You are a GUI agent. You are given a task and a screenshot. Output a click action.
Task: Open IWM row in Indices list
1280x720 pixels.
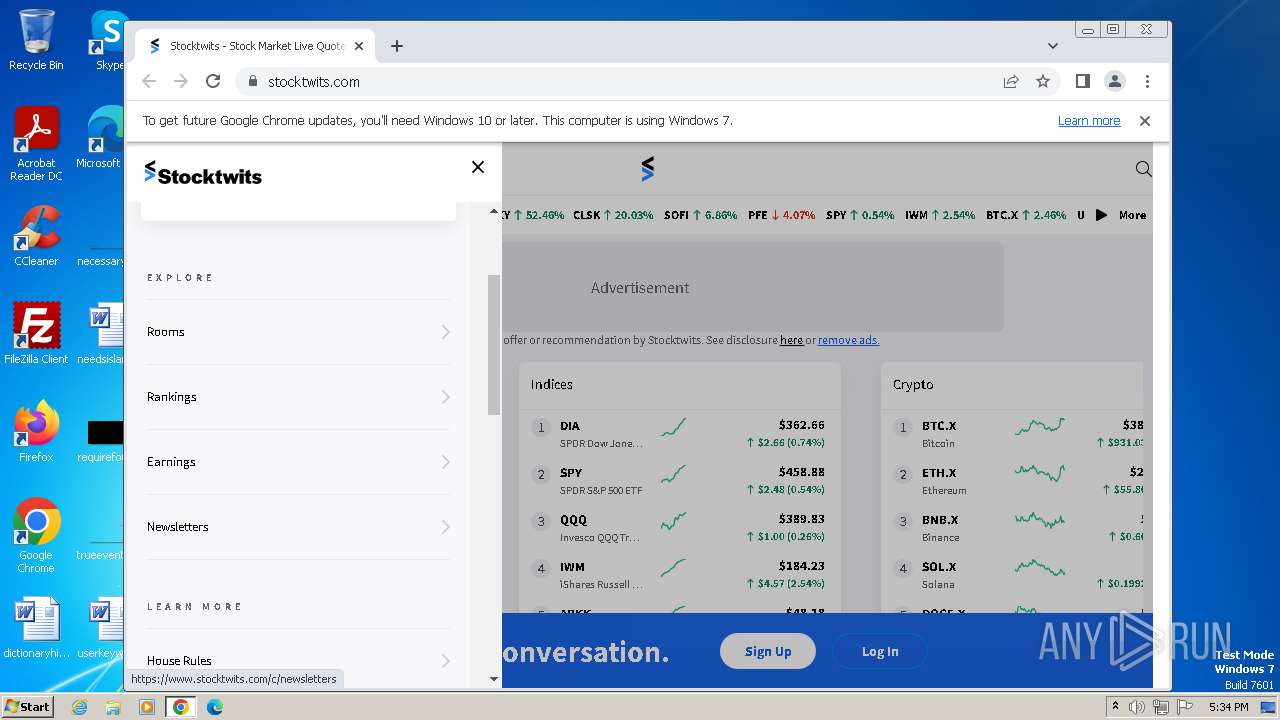pyautogui.click(x=680, y=574)
